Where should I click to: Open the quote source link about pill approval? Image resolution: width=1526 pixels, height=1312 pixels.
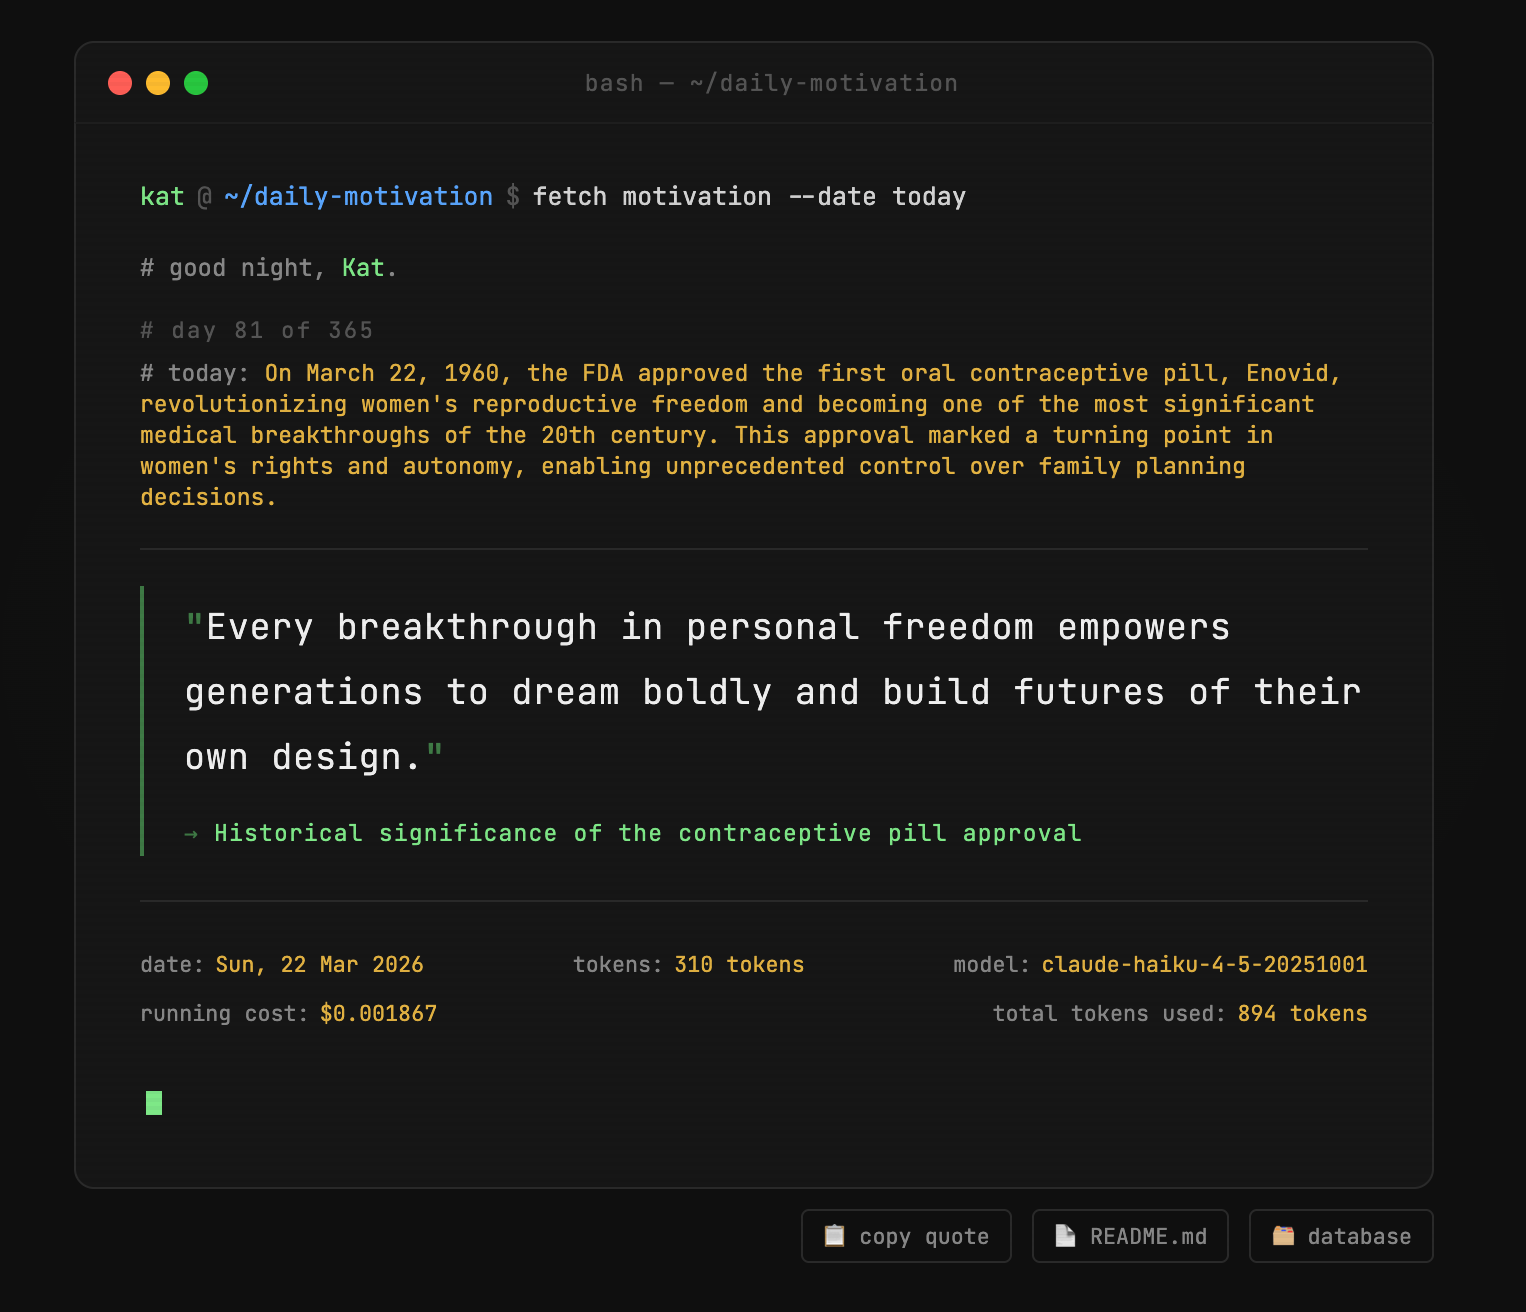click(647, 834)
